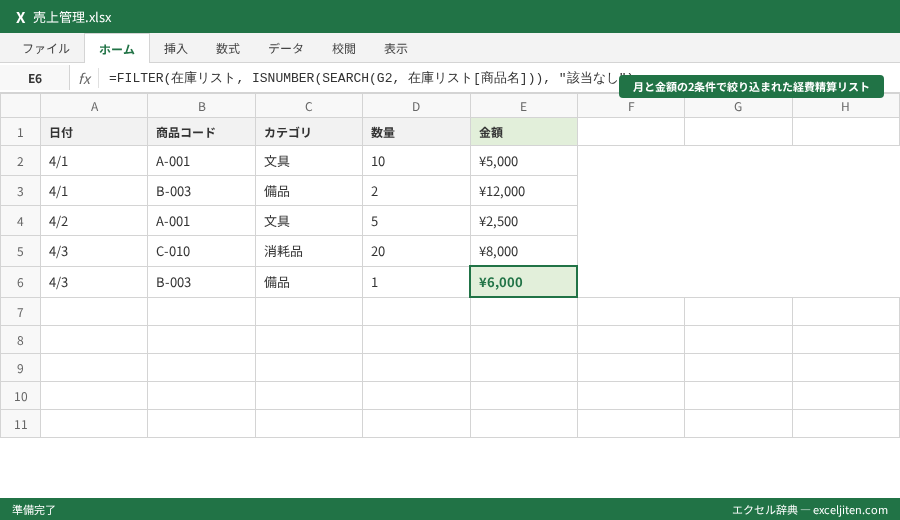Click the 4/2 date cell
The image size is (900, 520).
(x=94, y=221)
